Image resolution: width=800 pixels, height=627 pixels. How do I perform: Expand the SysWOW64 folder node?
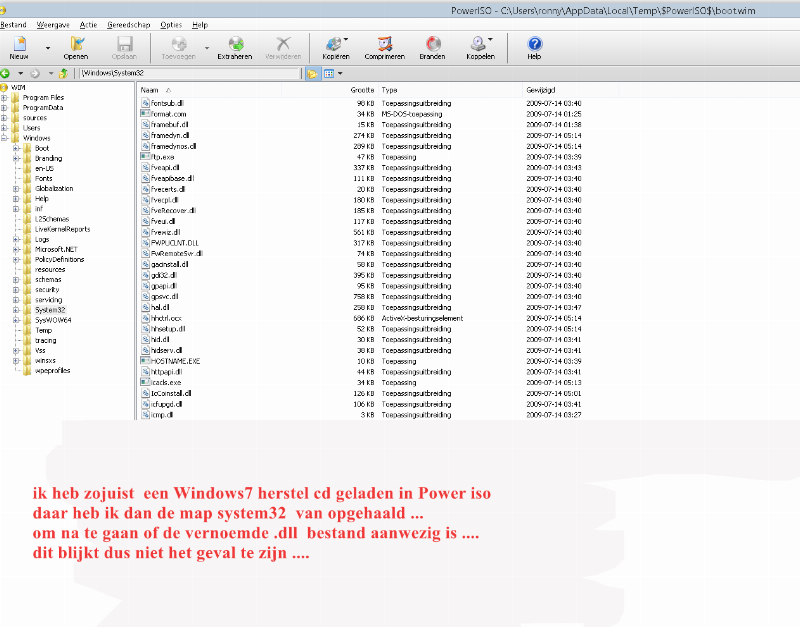click(x=16, y=320)
